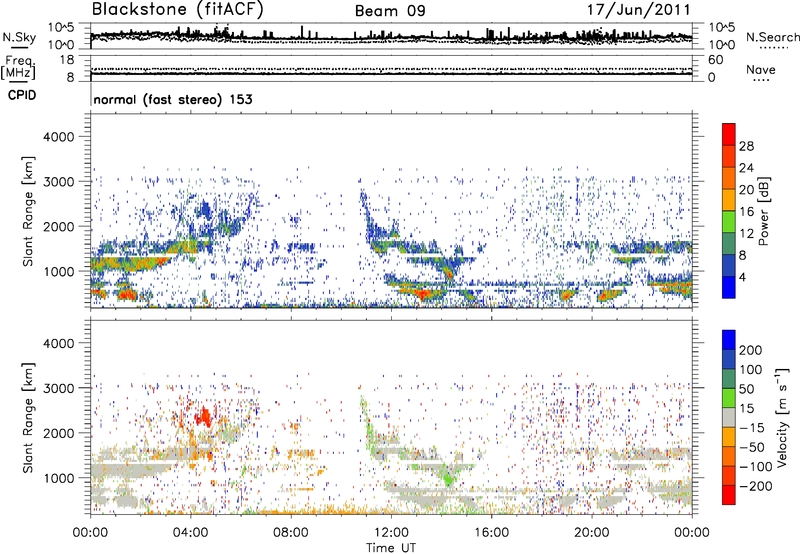800x554 pixels.
Task: Click the 28 tick on power colorbar
Action: [746, 146]
